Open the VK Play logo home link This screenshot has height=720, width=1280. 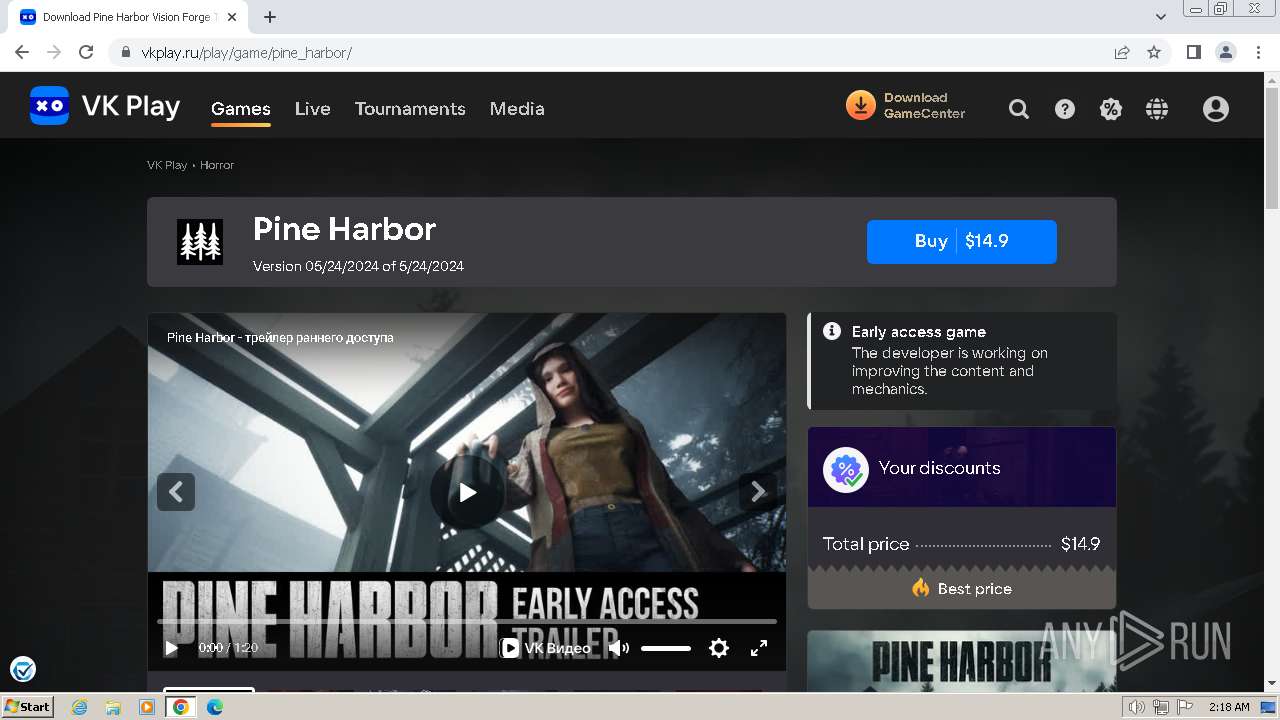105,107
